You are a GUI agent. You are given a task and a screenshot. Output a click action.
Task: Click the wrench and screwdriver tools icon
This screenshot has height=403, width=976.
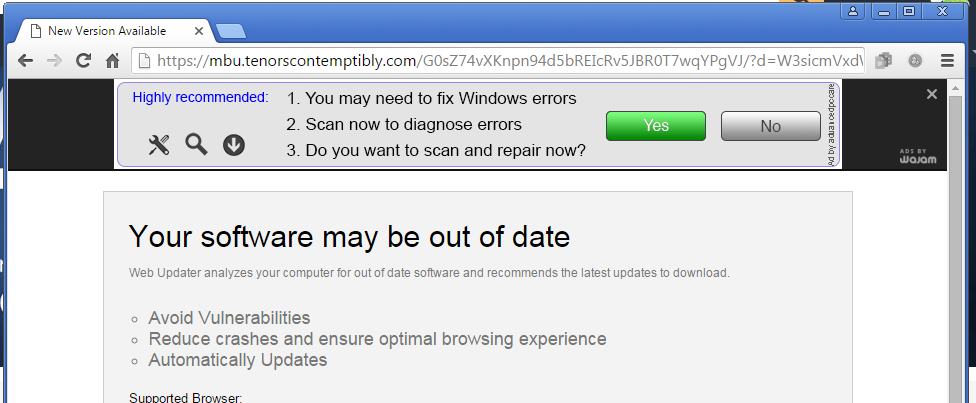tap(159, 146)
